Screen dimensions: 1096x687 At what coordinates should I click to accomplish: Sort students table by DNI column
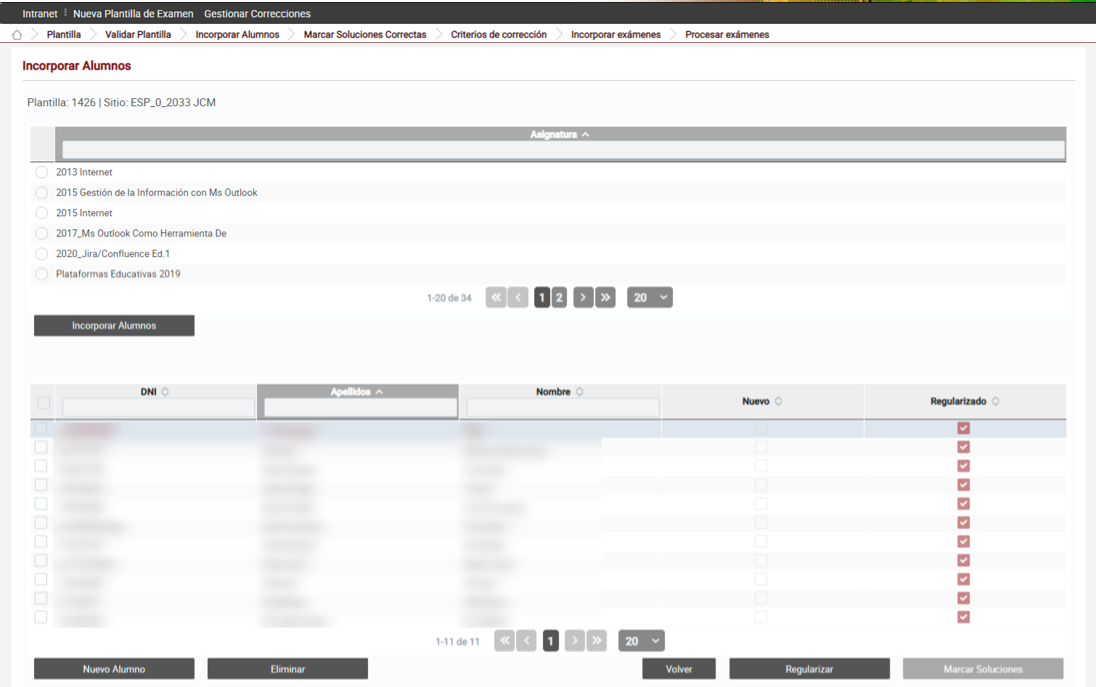[x=165, y=392]
